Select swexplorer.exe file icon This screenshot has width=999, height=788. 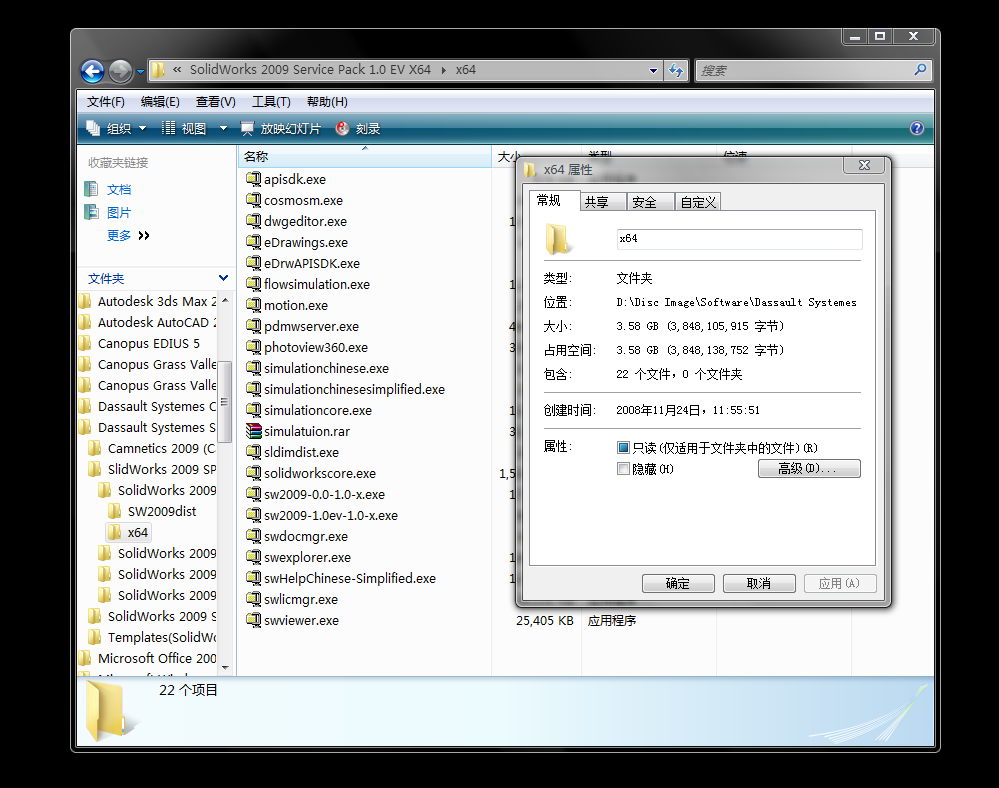point(254,557)
